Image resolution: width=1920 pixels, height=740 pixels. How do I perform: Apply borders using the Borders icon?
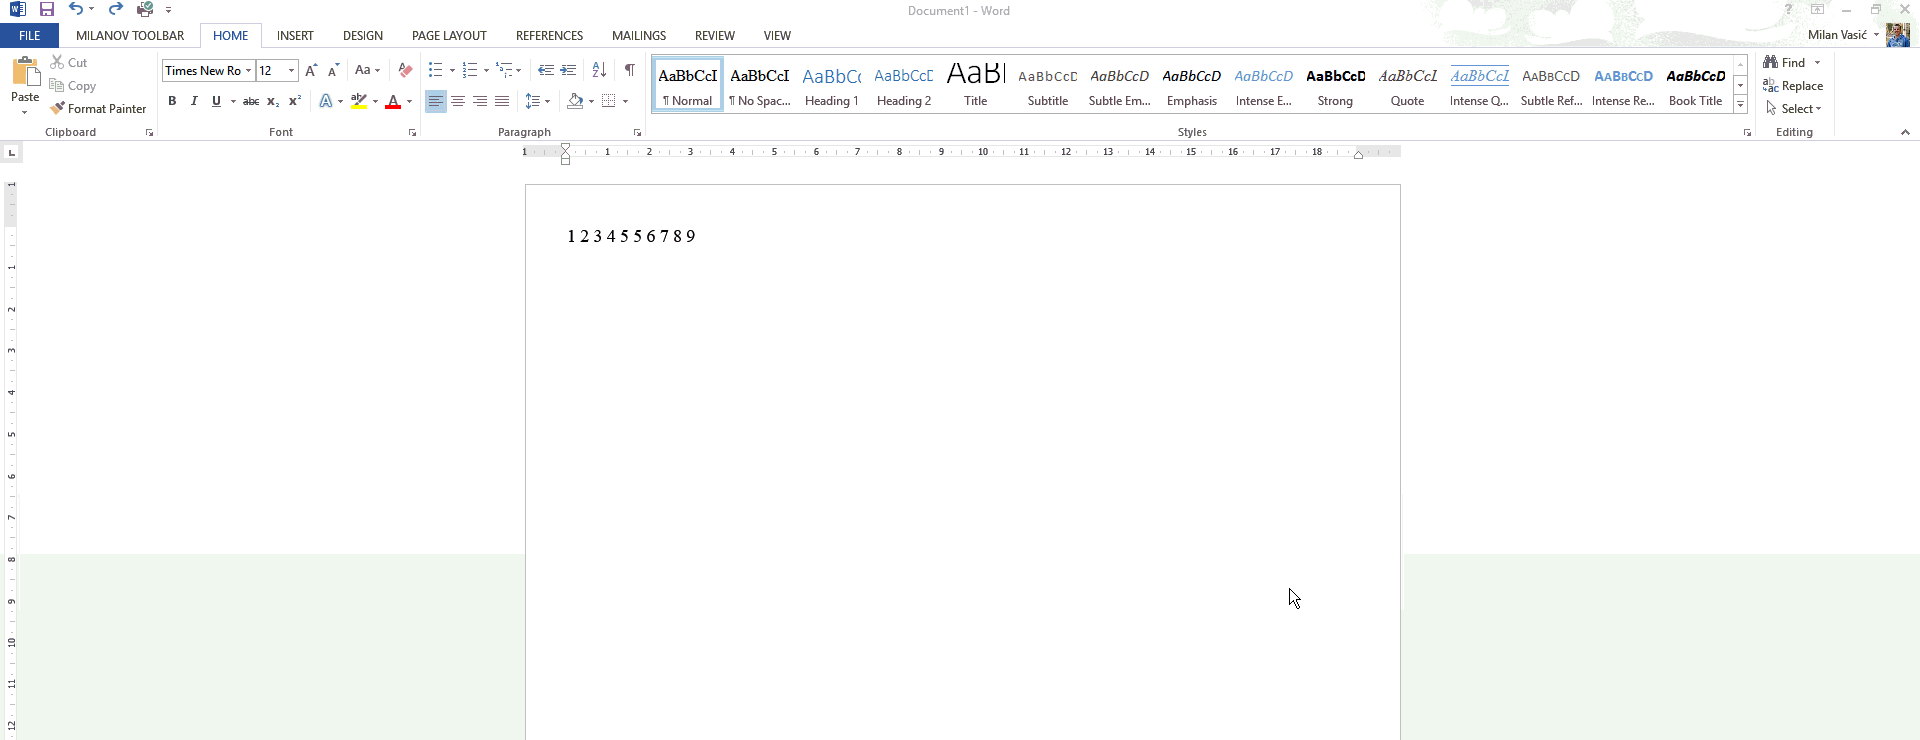pyautogui.click(x=608, y=101)
